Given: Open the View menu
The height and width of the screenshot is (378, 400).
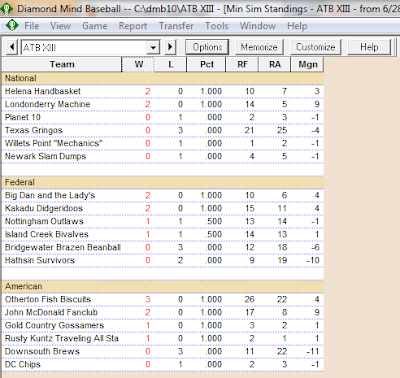Looking at the screenshot, I should (60, 26).
